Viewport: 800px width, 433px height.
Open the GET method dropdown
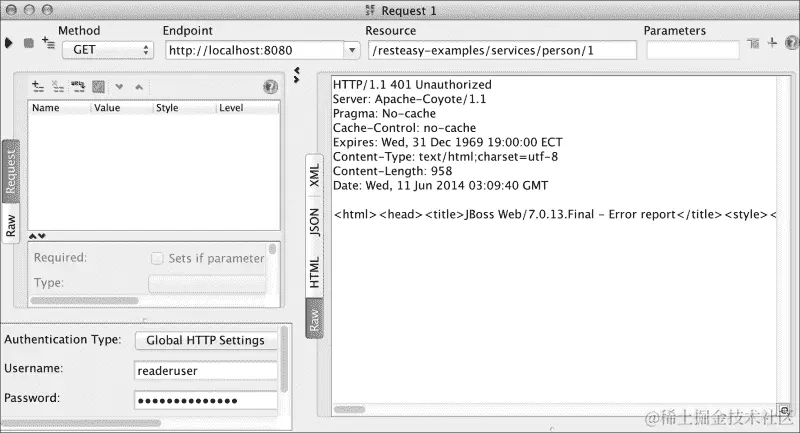click(x=108, y=50)
